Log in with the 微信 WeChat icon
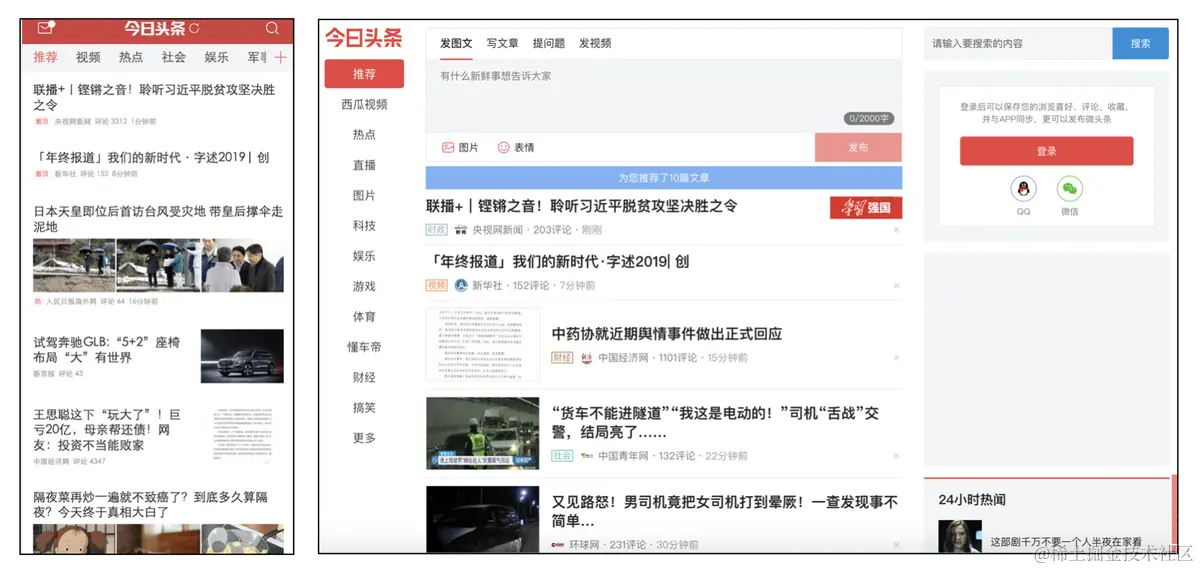This screenshot has height=570, width=1200. [1070, 189]
